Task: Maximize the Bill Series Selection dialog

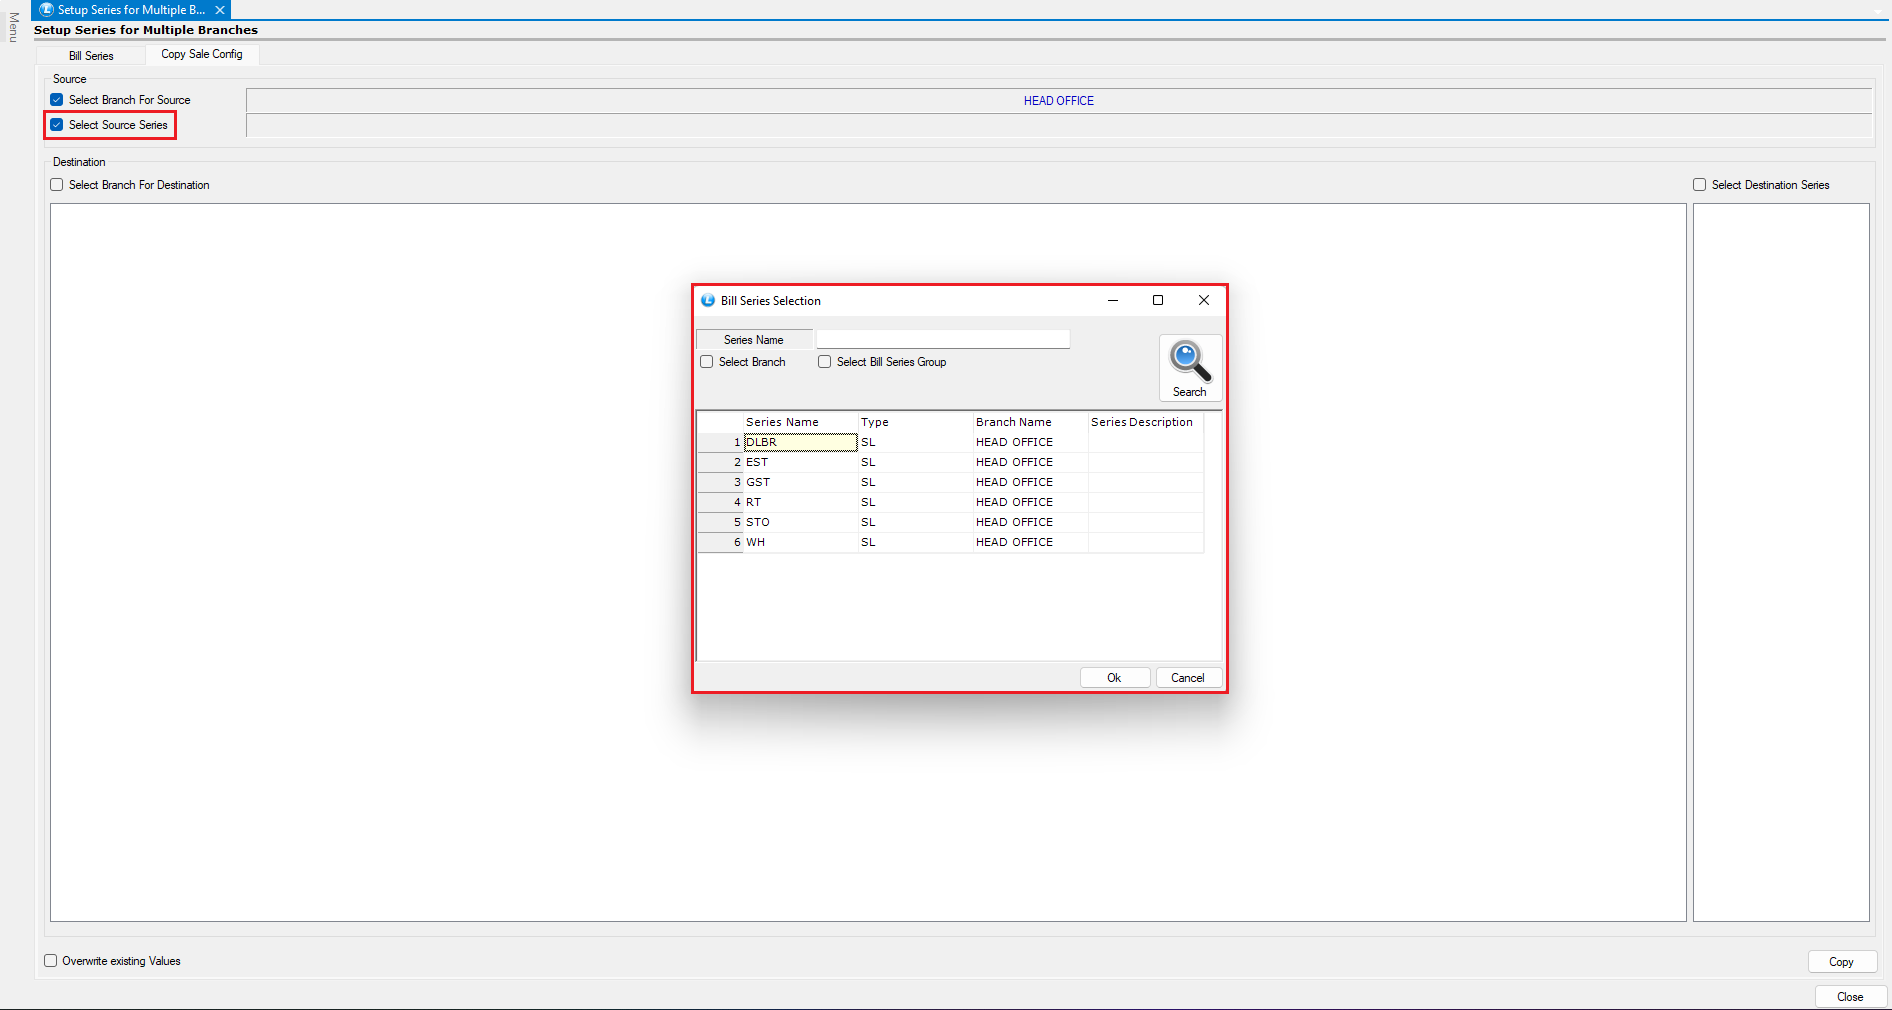Action: (1158, 300)
